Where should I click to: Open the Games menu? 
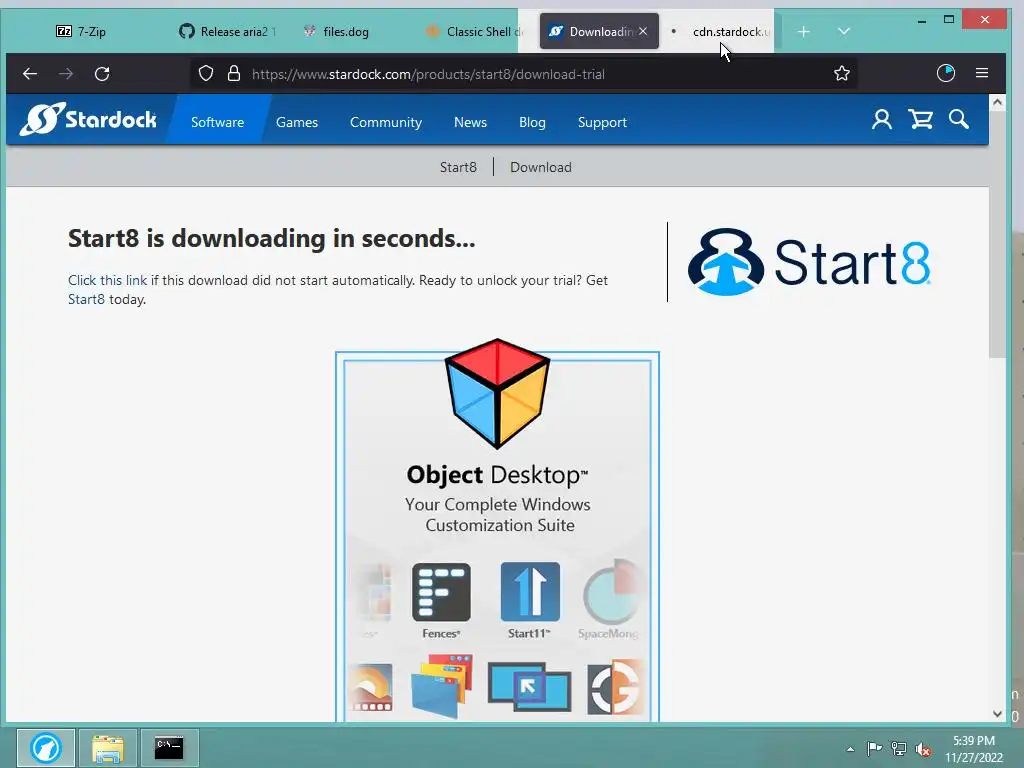coord(297,122)
